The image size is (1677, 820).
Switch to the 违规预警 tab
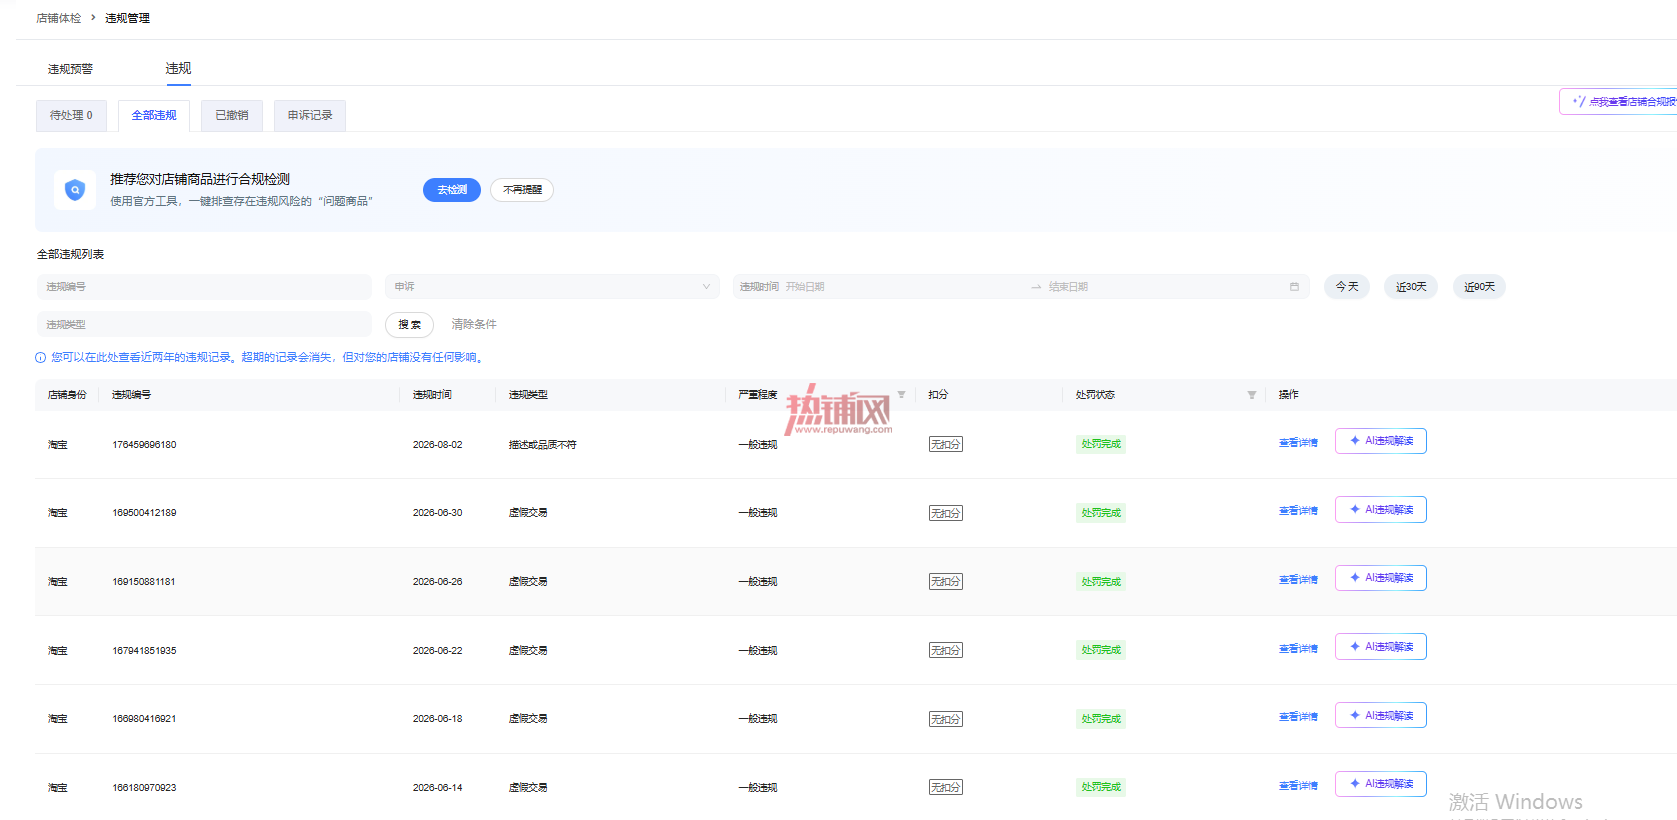coord(70,69)
